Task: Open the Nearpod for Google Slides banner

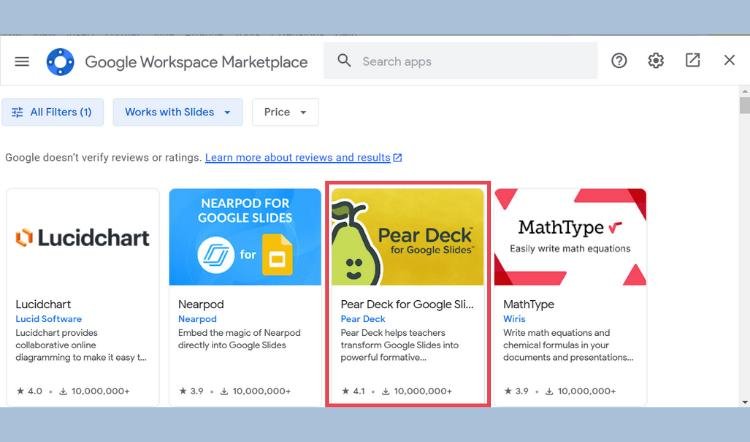Action: click(x=245, y=237)
